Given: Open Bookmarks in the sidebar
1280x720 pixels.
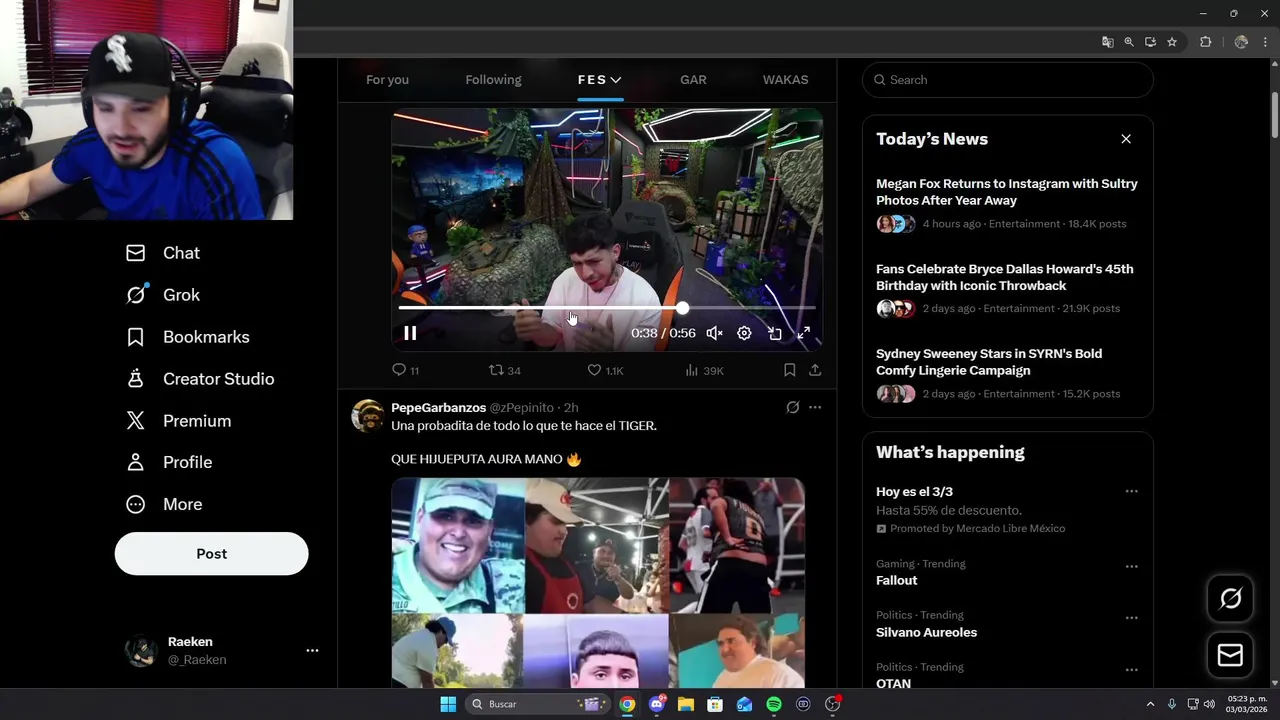Looking at the screenshot, I should click(188, 337).
